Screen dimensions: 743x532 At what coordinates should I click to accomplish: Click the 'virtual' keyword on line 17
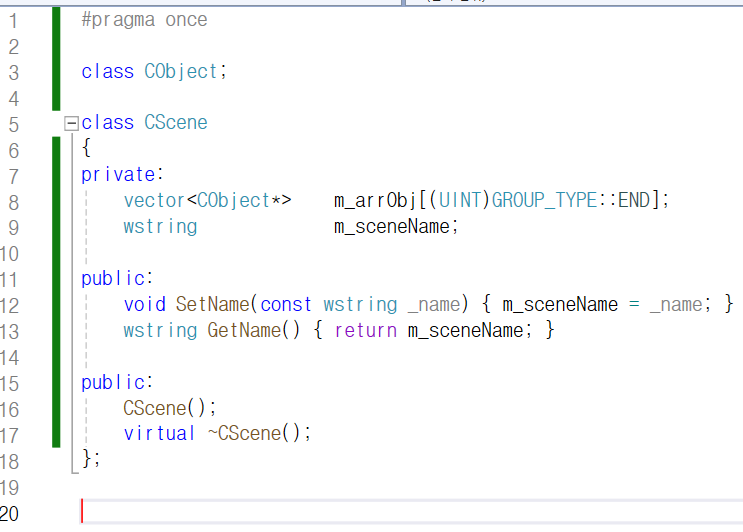click(x=159, y=433)
